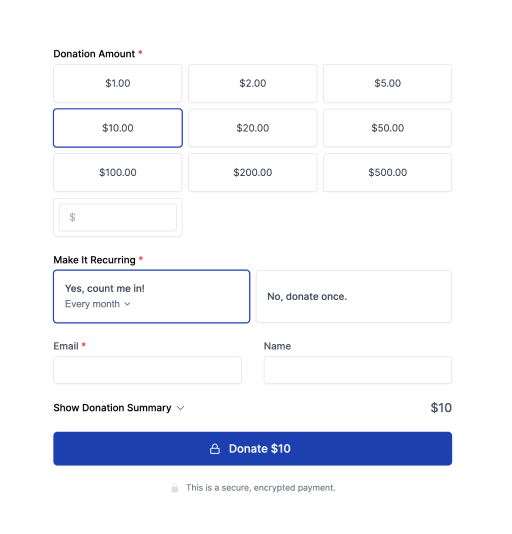Select the $1.00 donation amount

(x=118, y=83)
